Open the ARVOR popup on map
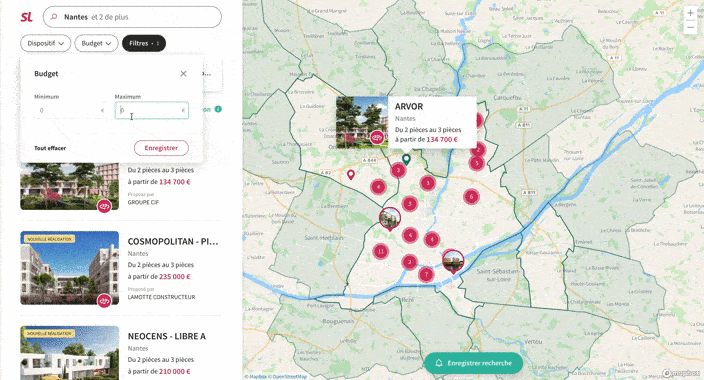This screenshot has width=704, height=380. (x=406, y=122)
